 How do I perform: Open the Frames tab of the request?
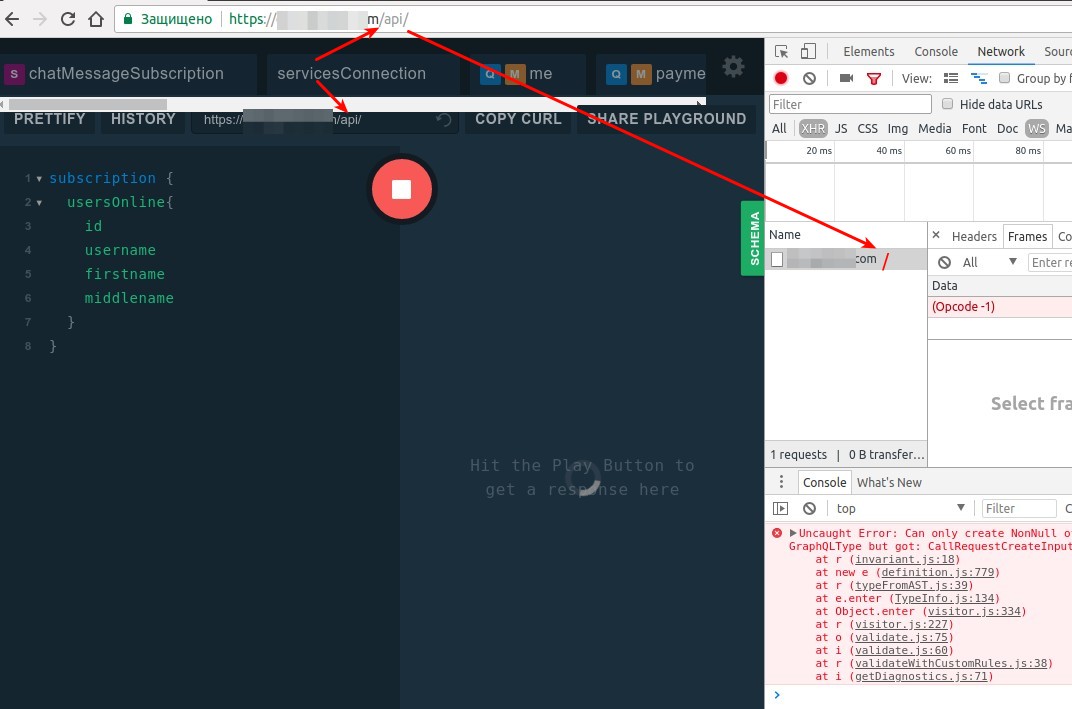pyautogui.click(x=1027, y=237)
